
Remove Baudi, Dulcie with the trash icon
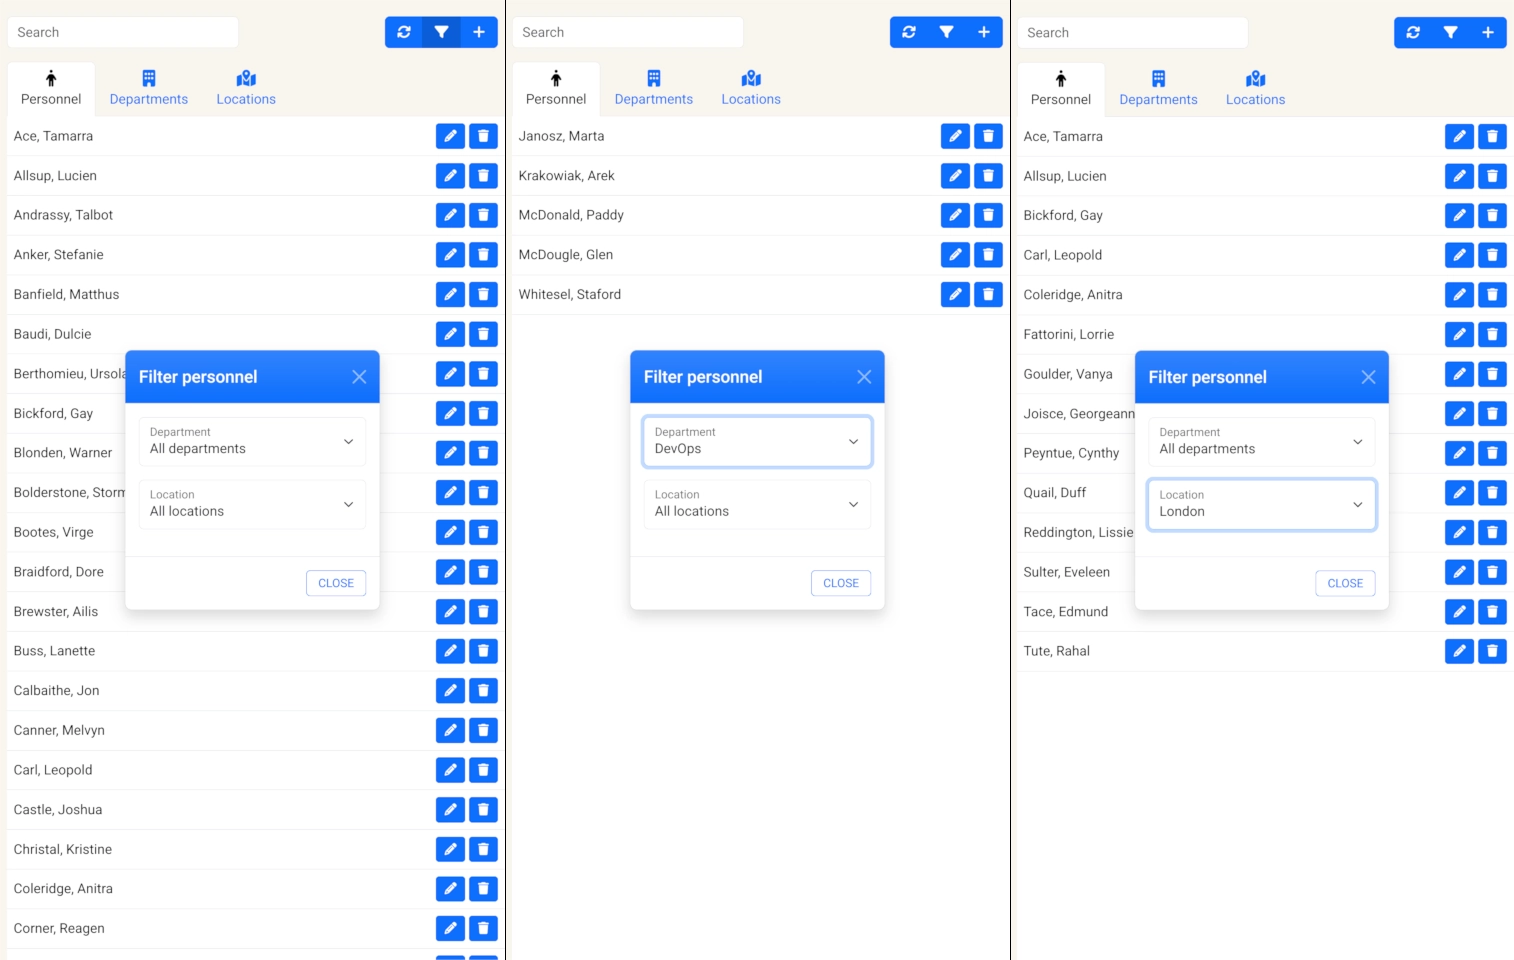click(x=483, y=334)
